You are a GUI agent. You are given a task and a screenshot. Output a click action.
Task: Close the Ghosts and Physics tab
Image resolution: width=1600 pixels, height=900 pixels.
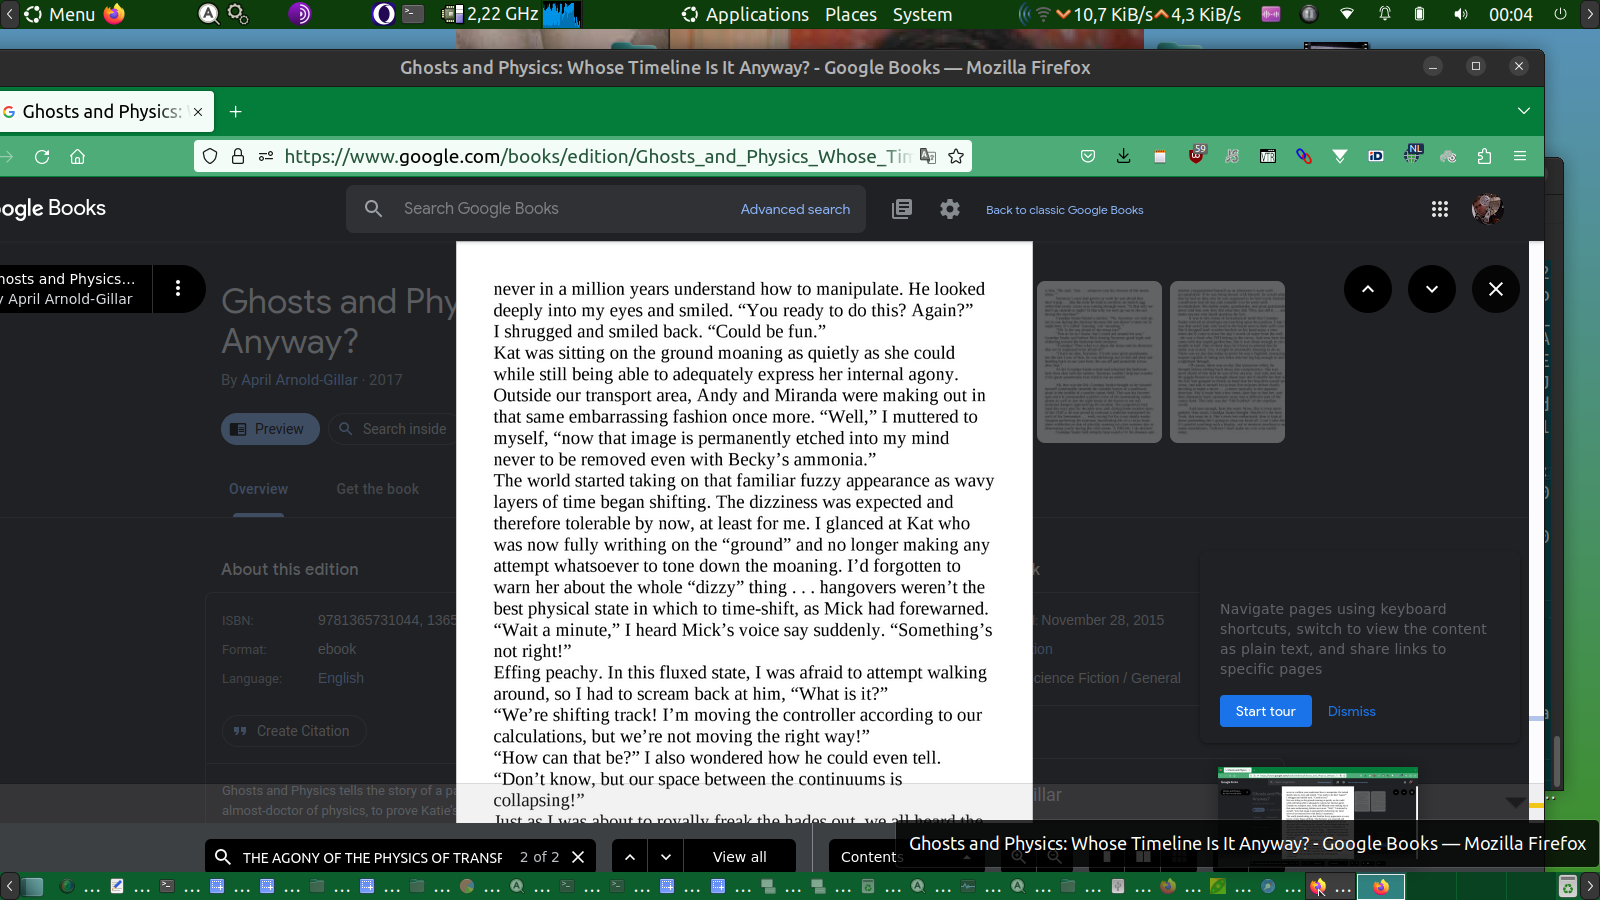pos(198,112)
